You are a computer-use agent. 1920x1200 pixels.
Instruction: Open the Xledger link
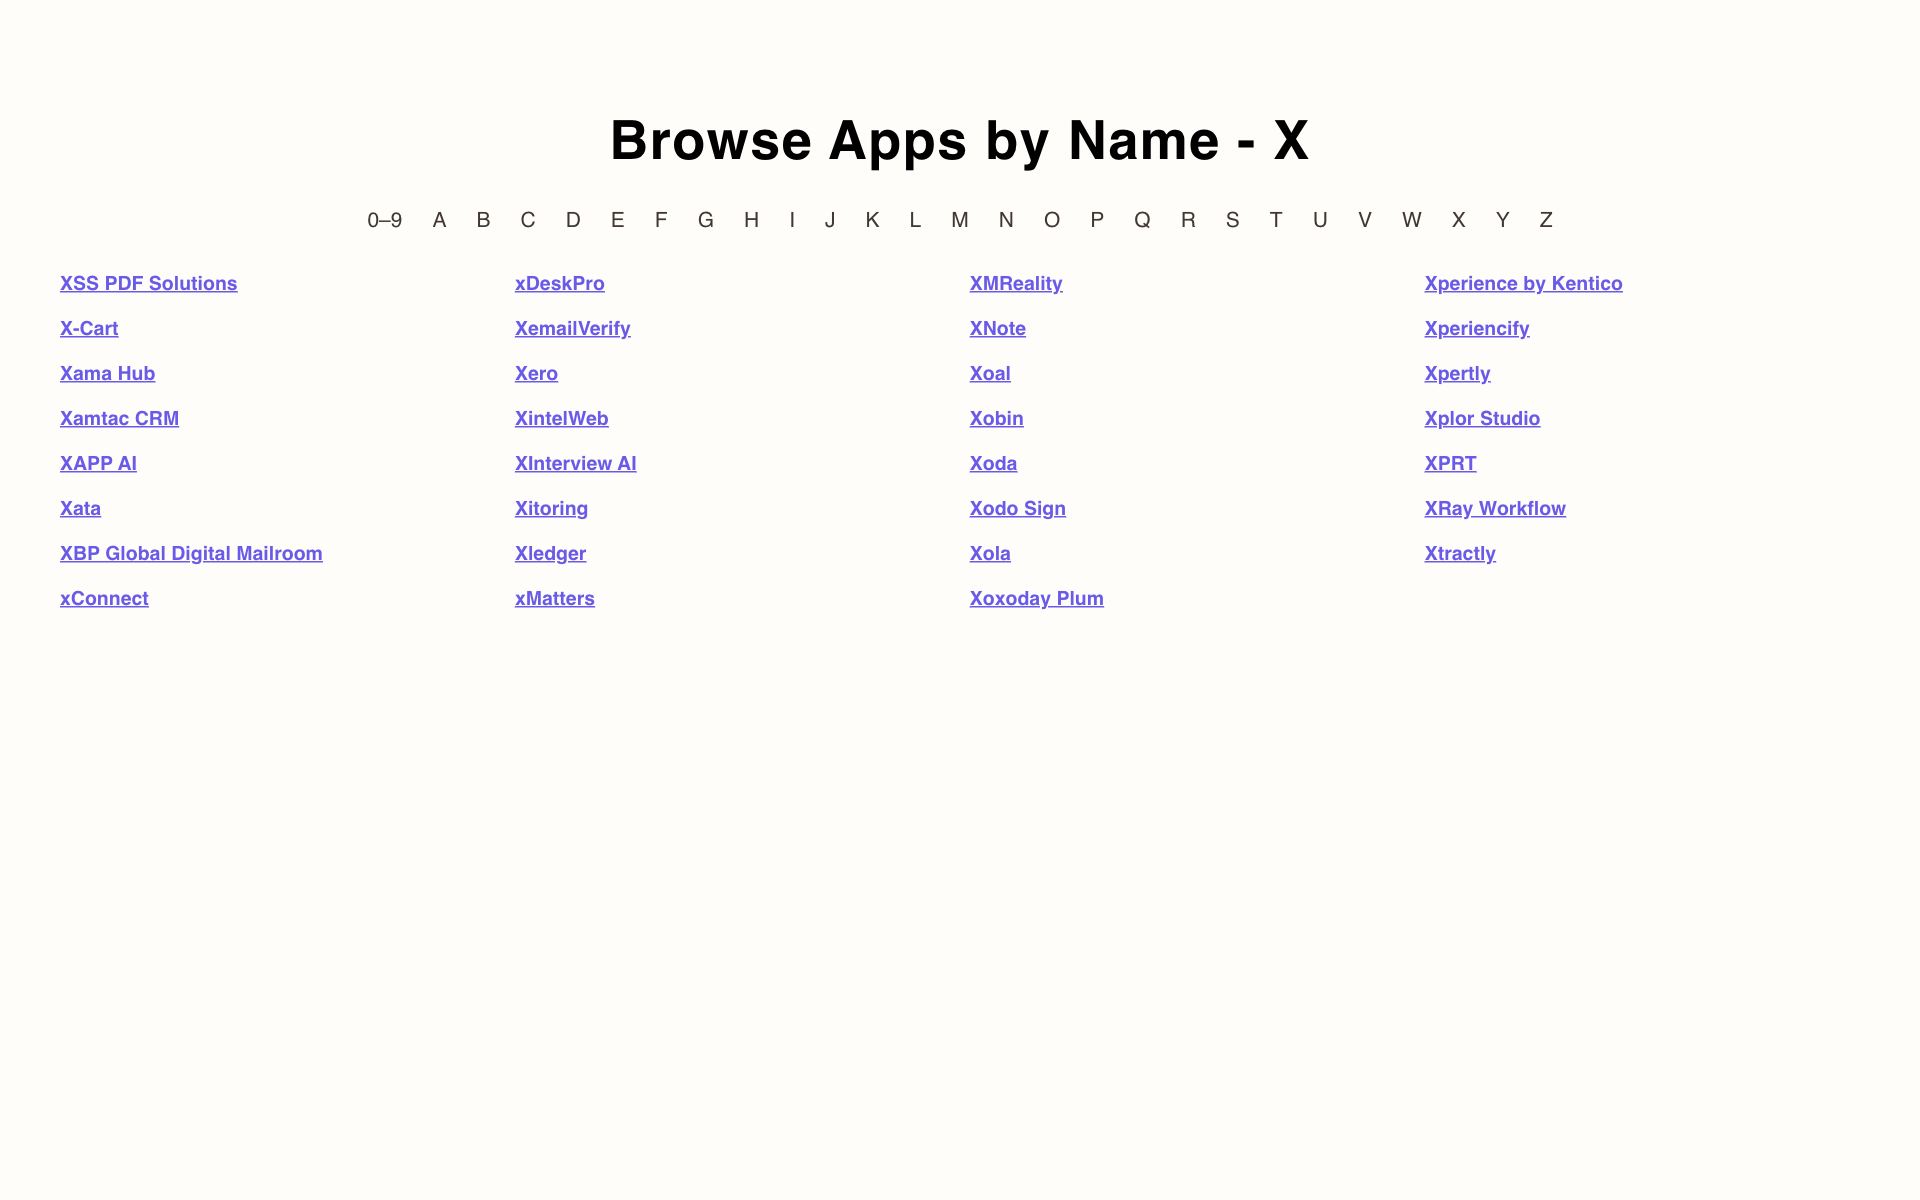(550, 553)
